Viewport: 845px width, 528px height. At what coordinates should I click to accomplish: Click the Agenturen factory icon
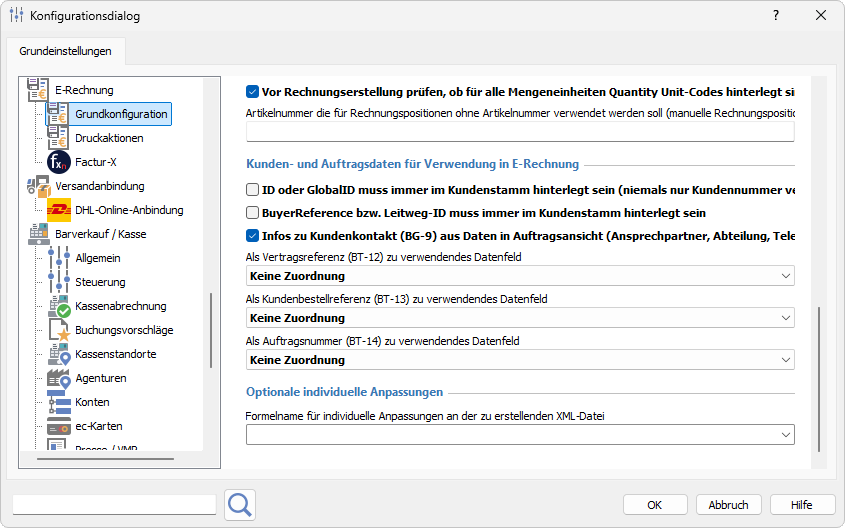59,378
